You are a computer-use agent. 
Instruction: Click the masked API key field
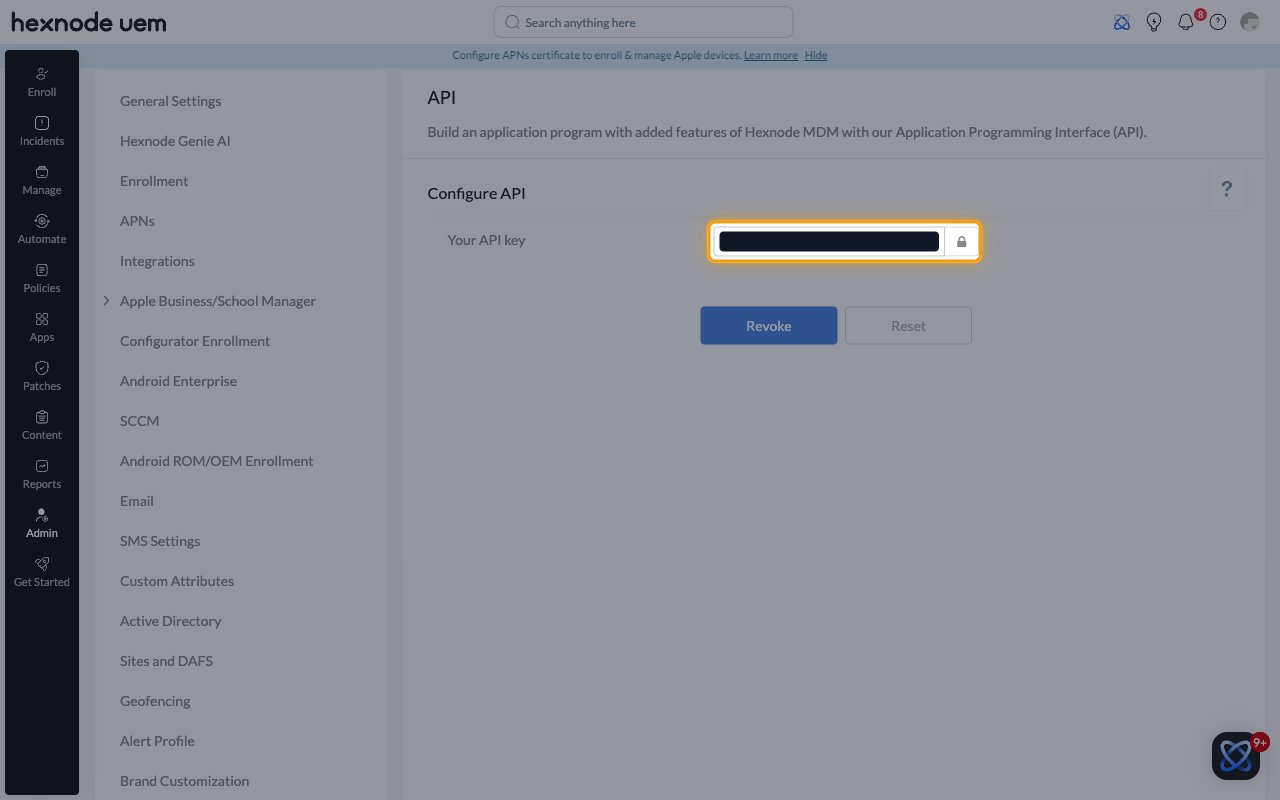[829, 241]
